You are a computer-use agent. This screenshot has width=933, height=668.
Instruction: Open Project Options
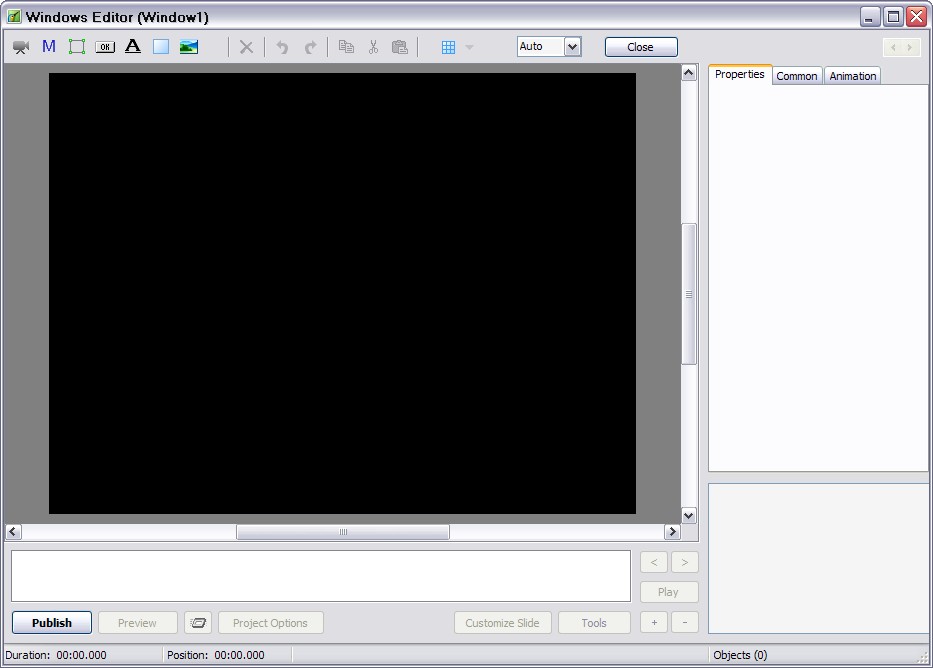pos(271,623)
